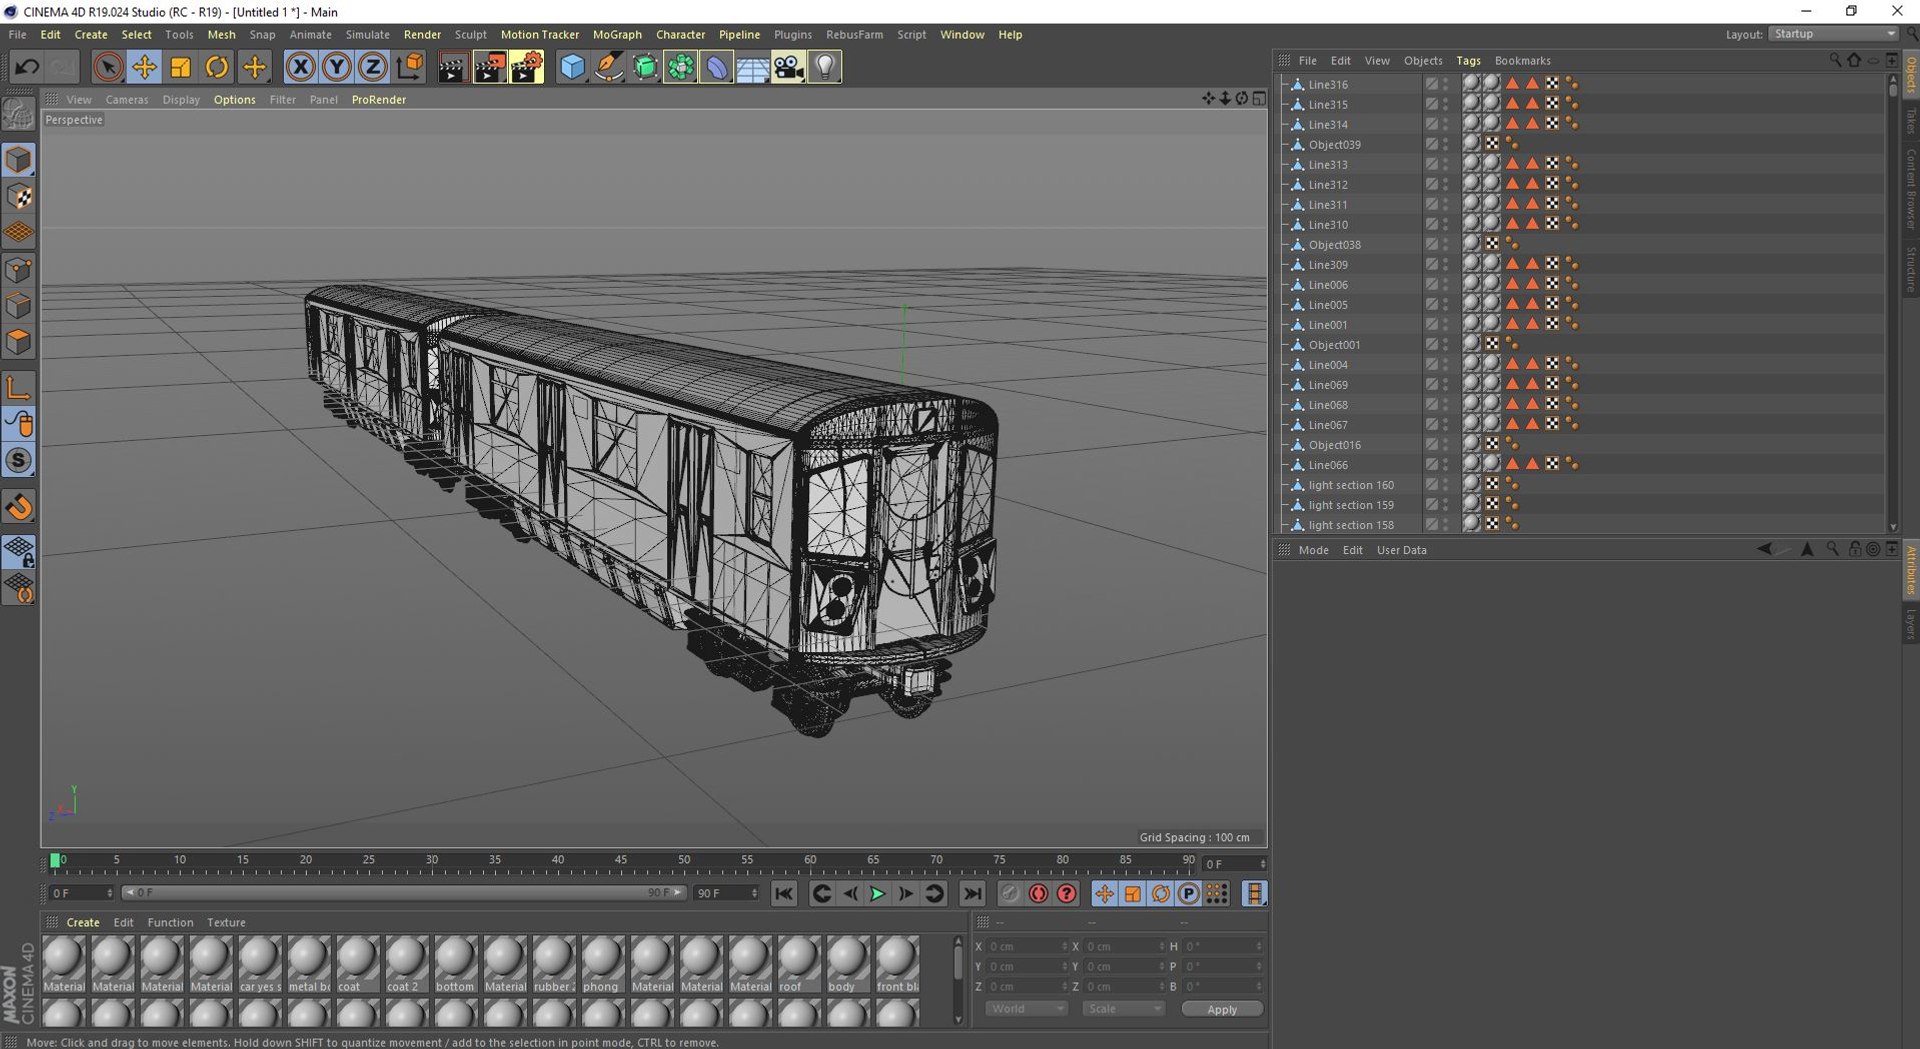Open Attribute Manager User Data menu

click(1401, 550)
